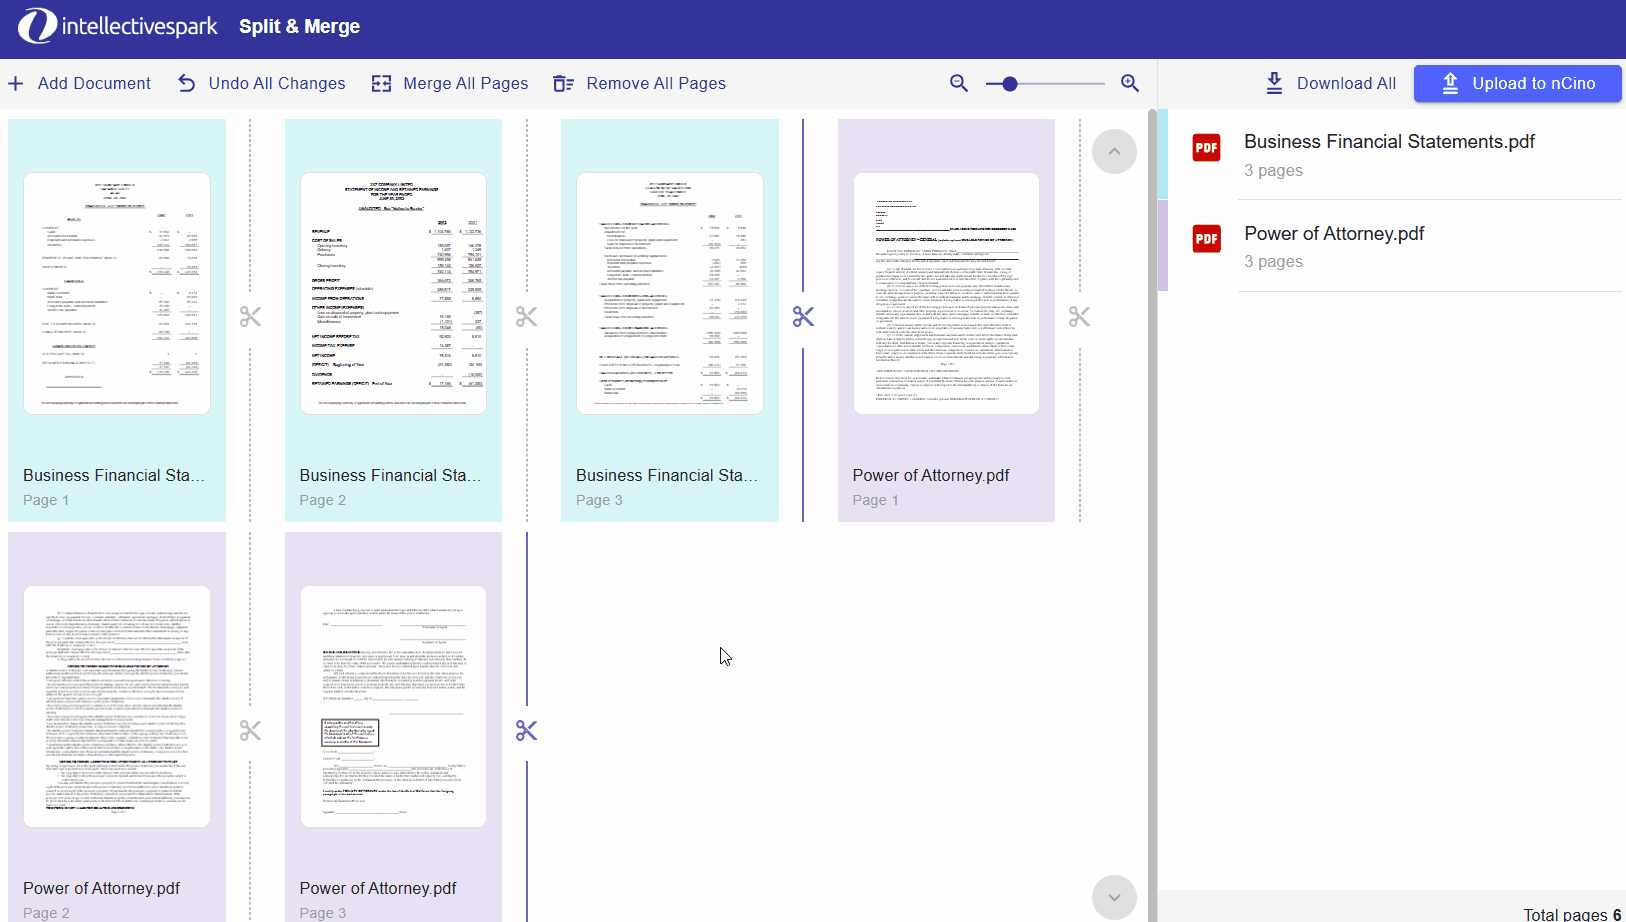Screen dimensions: 1626x922
Task: Click the Download All link
Action: (x=1329, y=83)
